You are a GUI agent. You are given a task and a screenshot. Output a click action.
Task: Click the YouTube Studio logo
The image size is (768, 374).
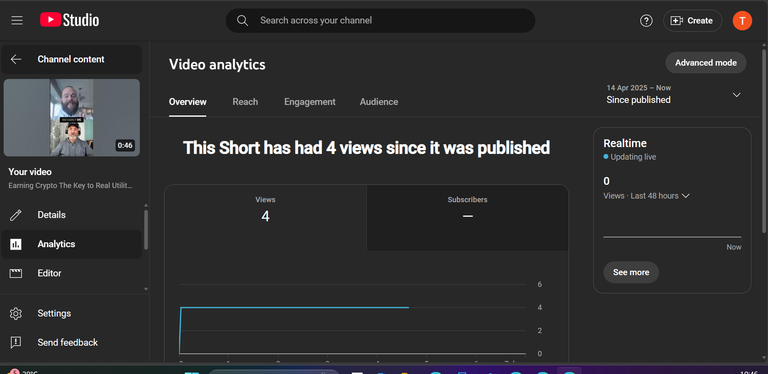pyautogui.click(x=70, y=20)
